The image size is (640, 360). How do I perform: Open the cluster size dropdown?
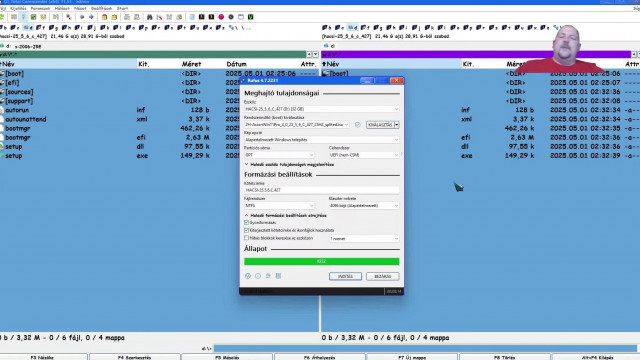364,206
